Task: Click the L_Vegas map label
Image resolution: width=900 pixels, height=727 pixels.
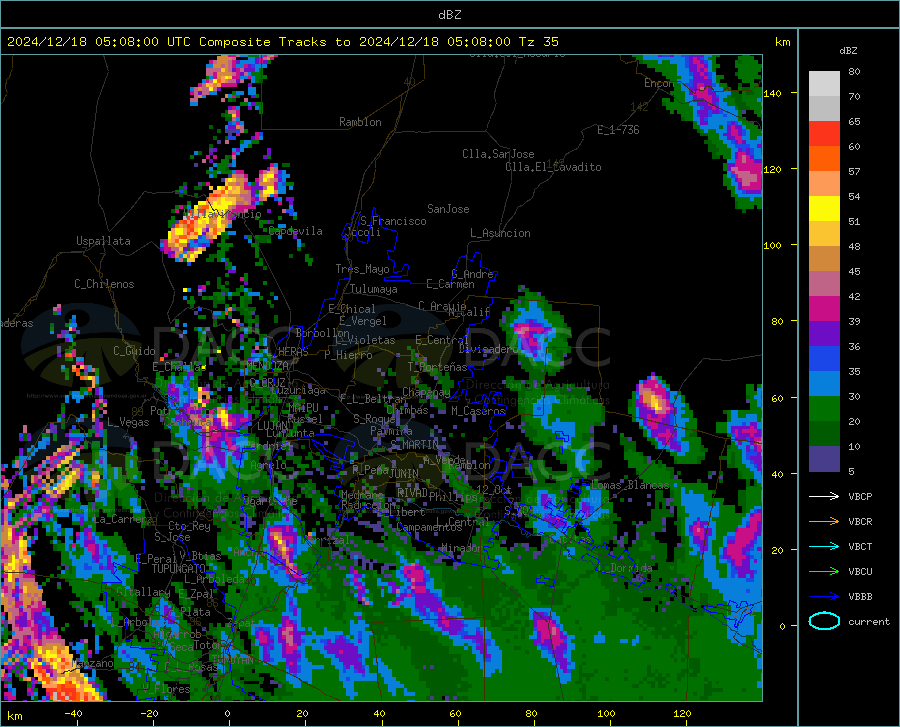Action: [128, 422]
